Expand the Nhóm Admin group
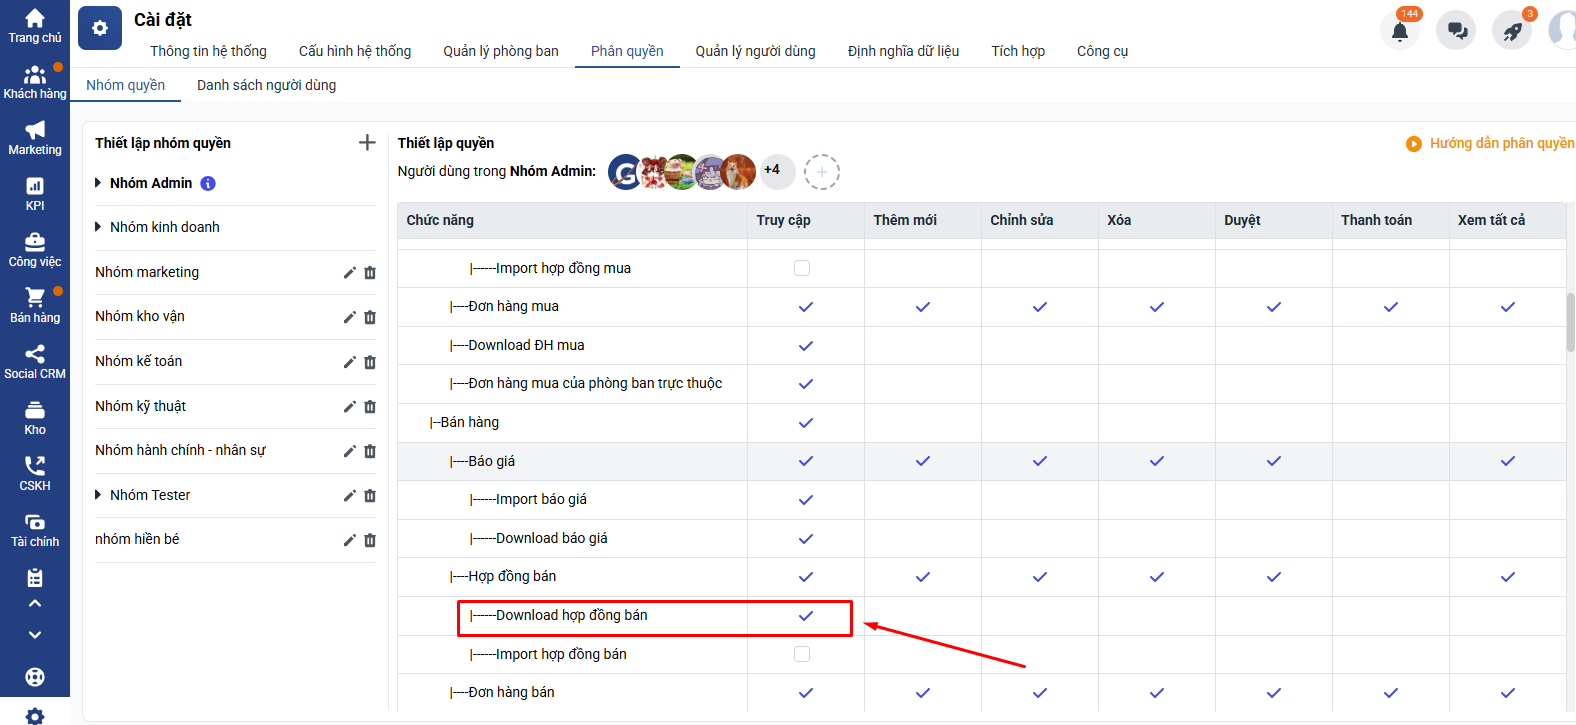 98,183
